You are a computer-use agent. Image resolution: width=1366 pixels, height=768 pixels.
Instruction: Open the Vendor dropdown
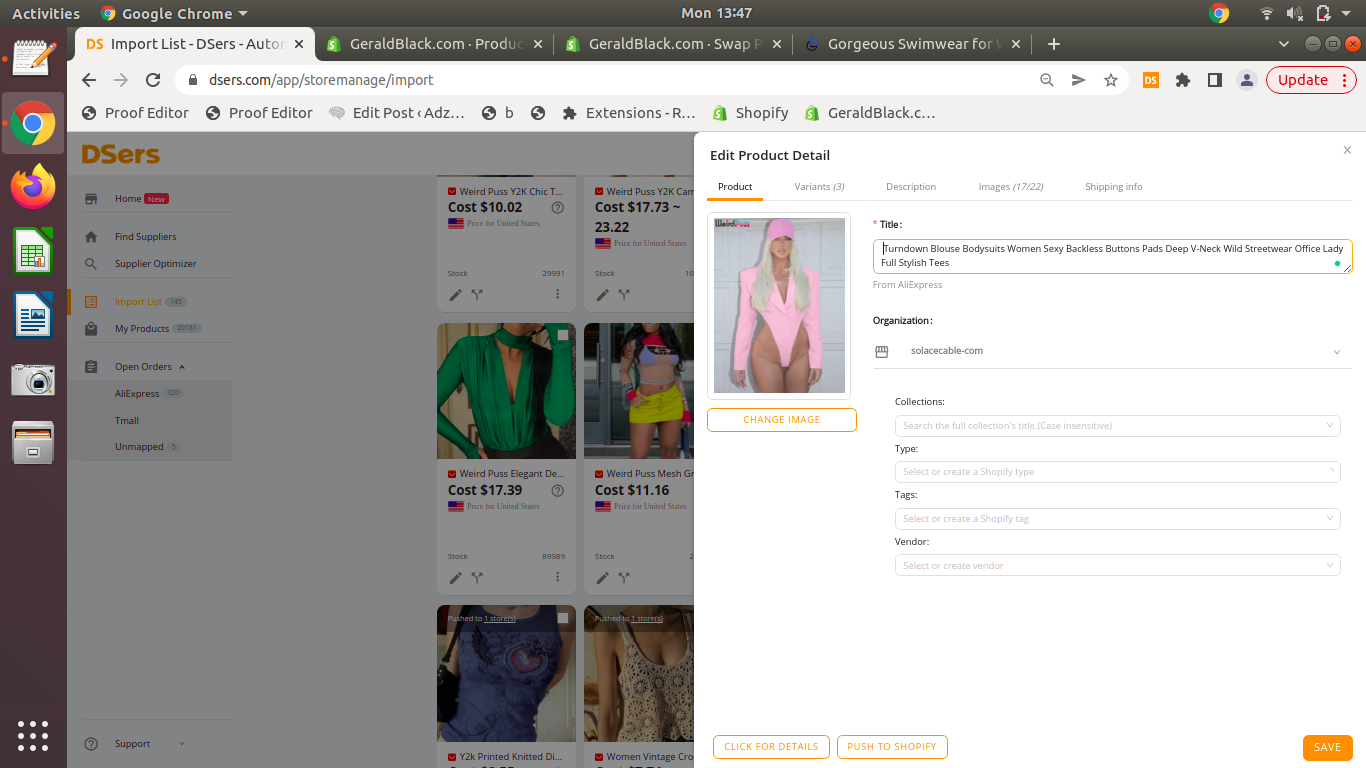point(1117,566)
